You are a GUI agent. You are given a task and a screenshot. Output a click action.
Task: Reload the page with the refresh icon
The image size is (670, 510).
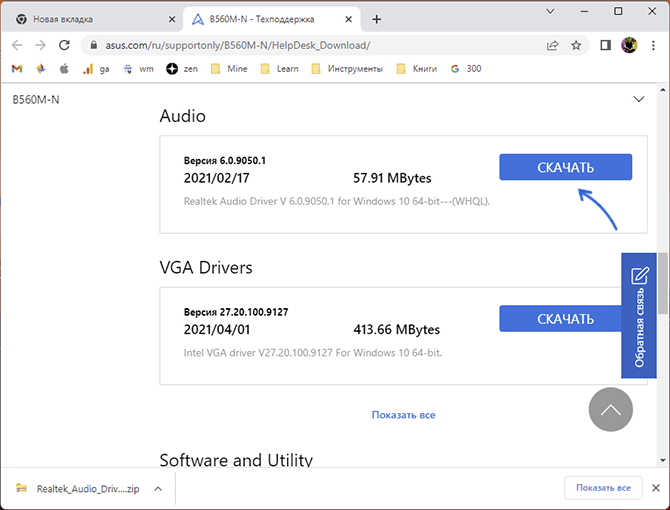(65, 45)
